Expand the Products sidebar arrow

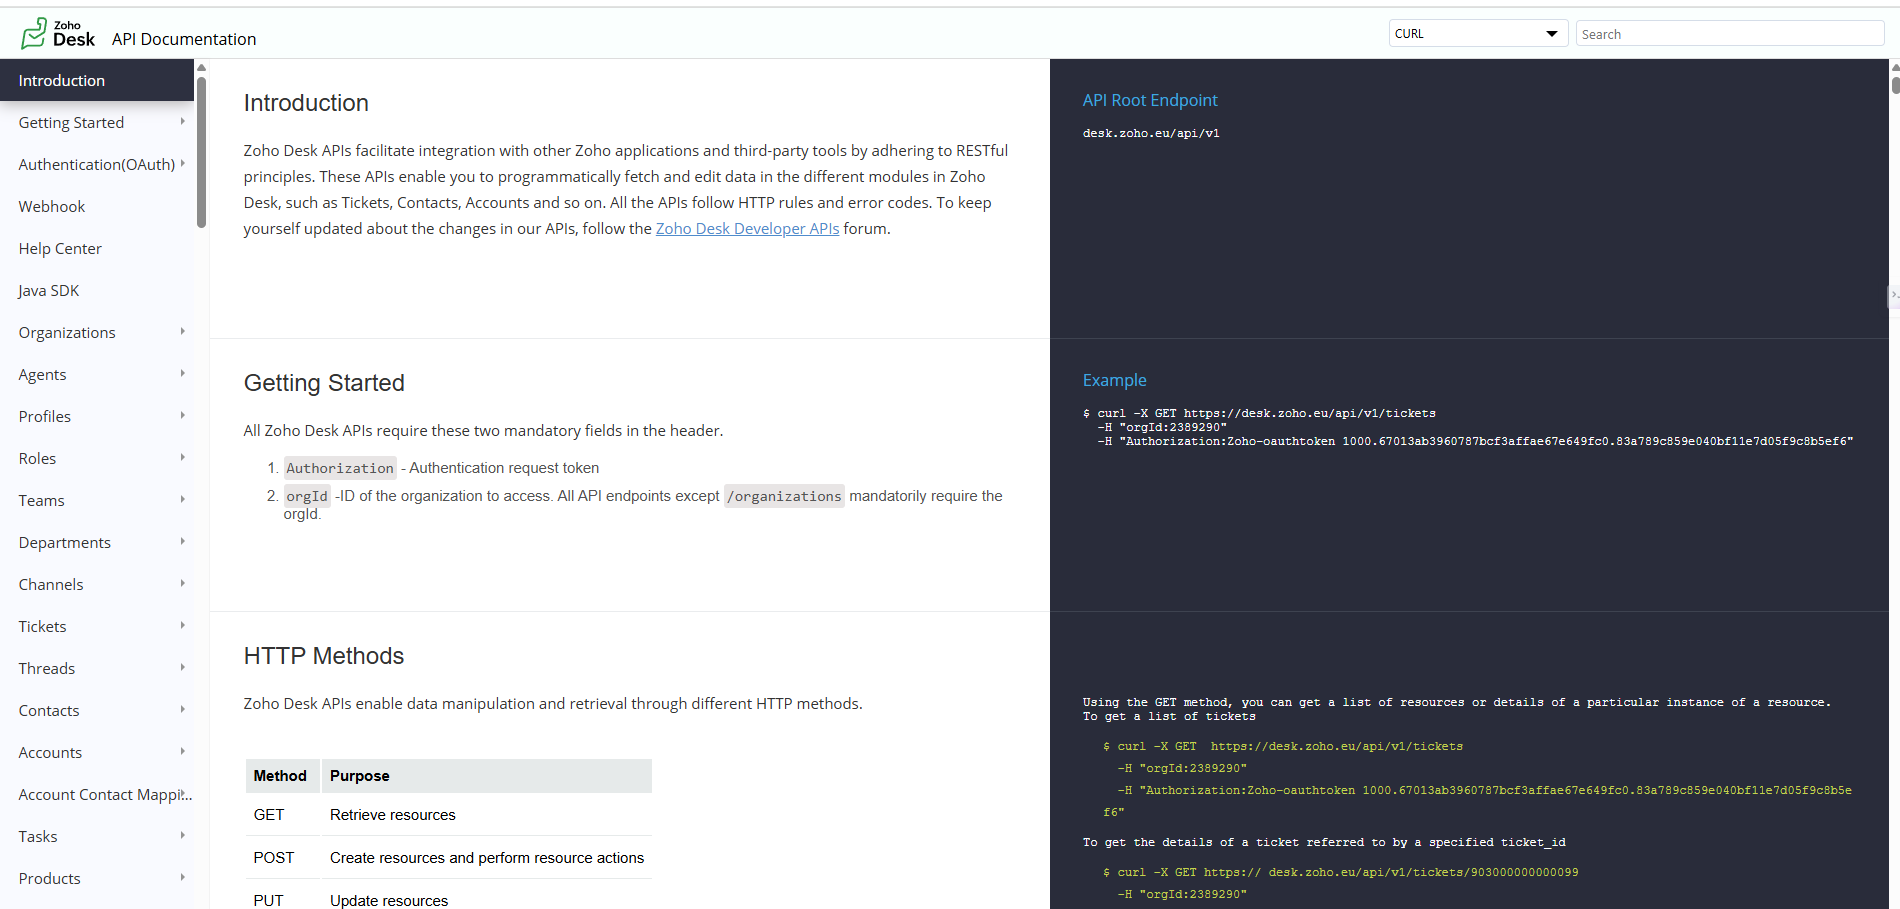183,877
